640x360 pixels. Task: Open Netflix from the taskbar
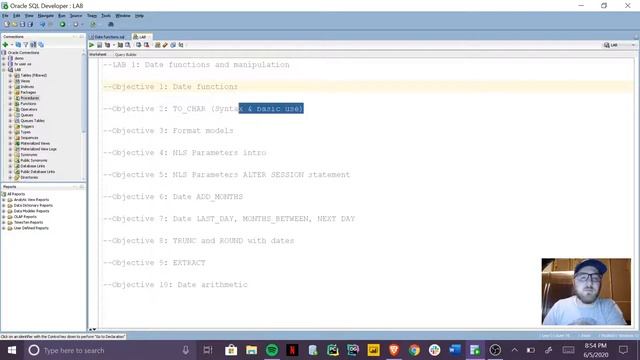pyautogui.click(x=292, y=350)
